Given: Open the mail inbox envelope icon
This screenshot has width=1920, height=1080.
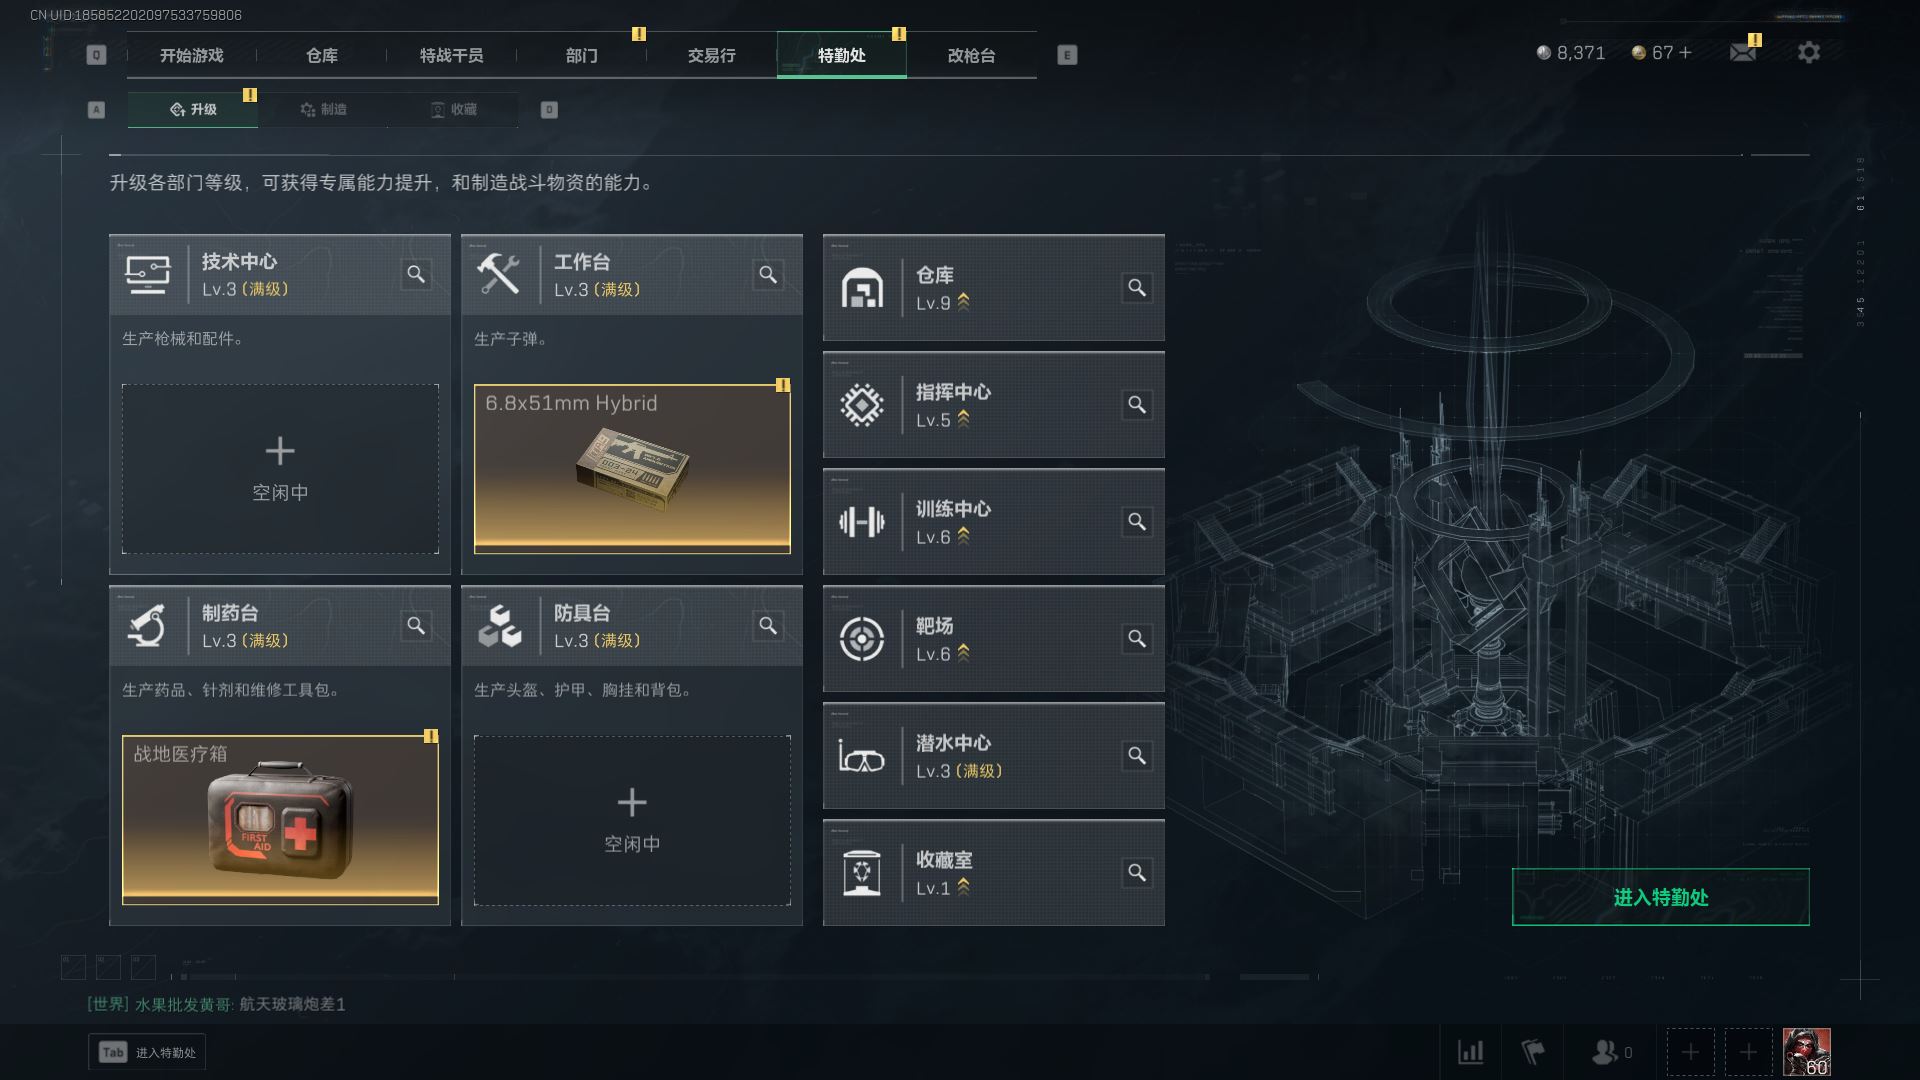Looking at the screenshot, I should coord(1743,52).
